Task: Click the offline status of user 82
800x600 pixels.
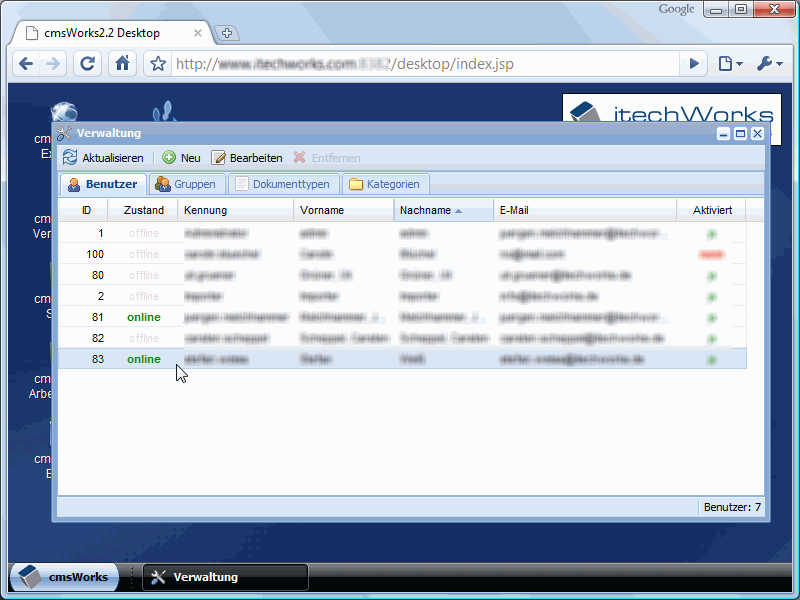Action: point(144,338)
